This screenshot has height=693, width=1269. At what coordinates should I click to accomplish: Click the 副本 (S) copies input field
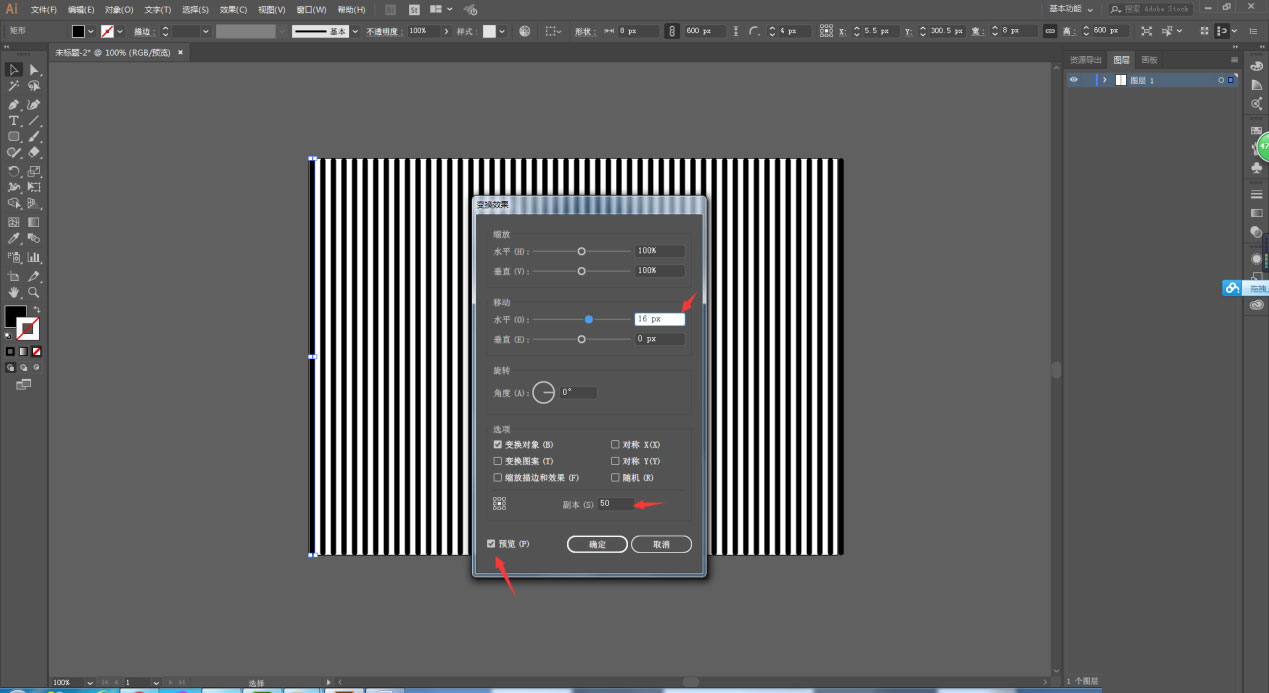point(614,503)
